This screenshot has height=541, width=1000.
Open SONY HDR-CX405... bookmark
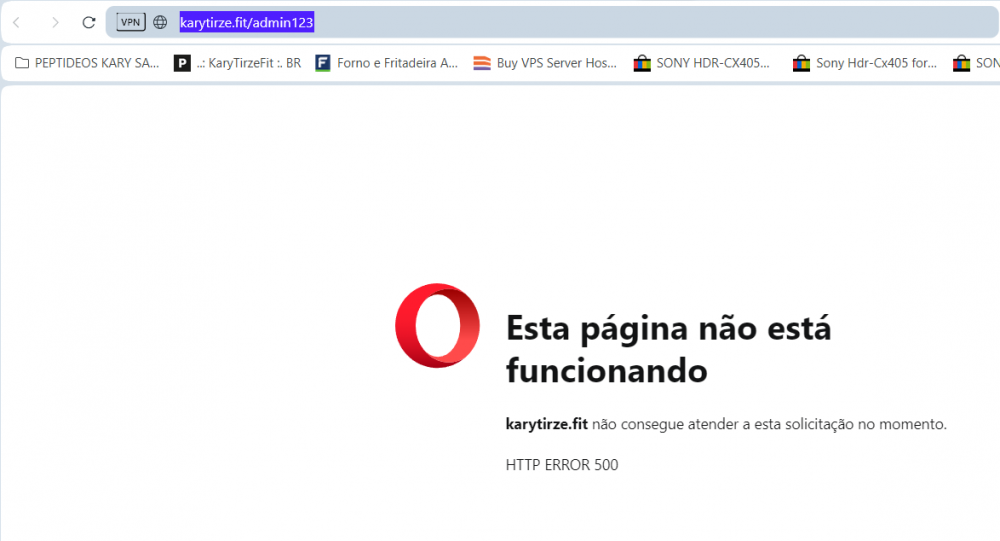(x=702, y=63)
